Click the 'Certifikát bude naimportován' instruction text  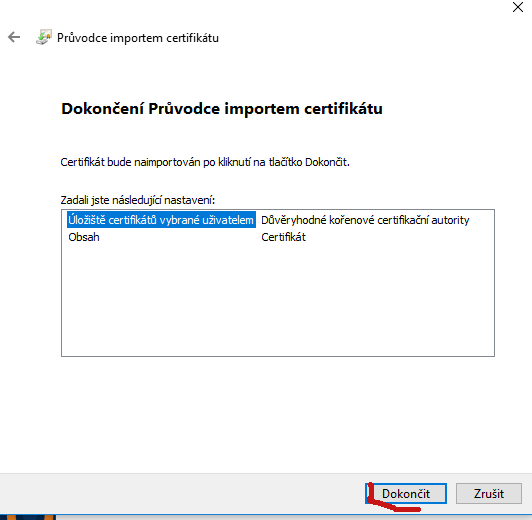point(205,162)
